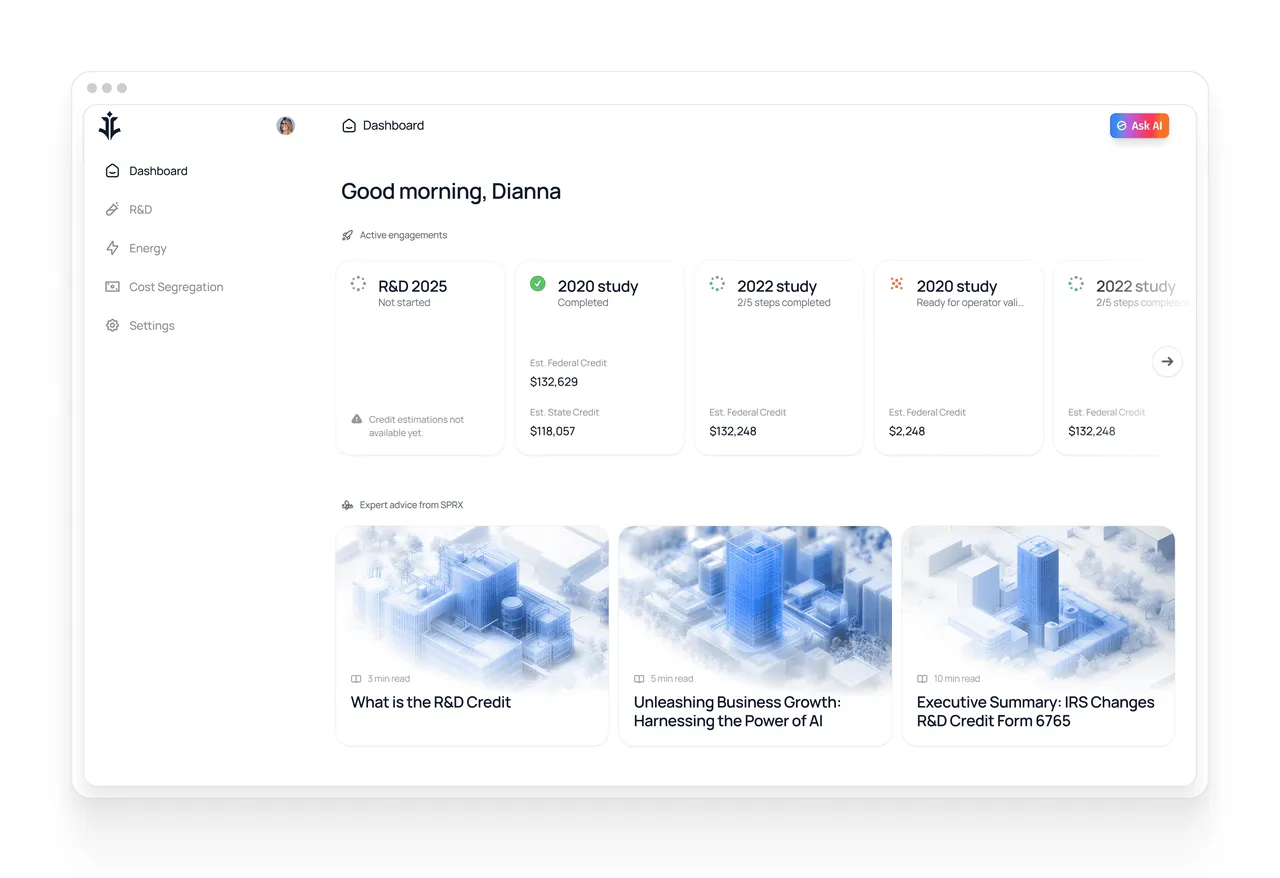Open the What is the R&D Credit article

pos(472,636)
